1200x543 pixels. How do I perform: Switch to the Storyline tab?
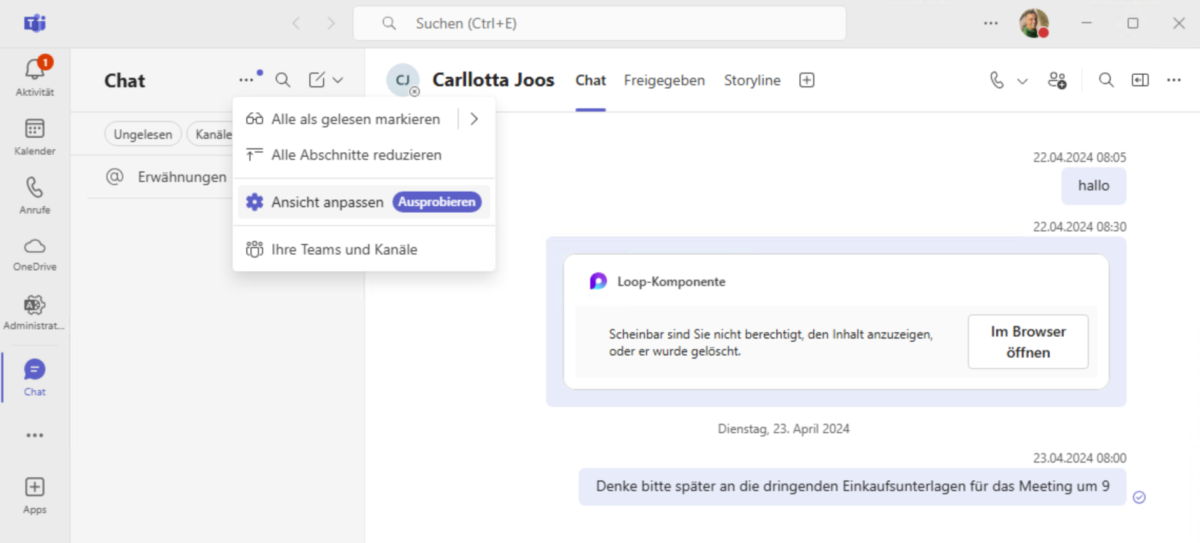pos(752,80)
